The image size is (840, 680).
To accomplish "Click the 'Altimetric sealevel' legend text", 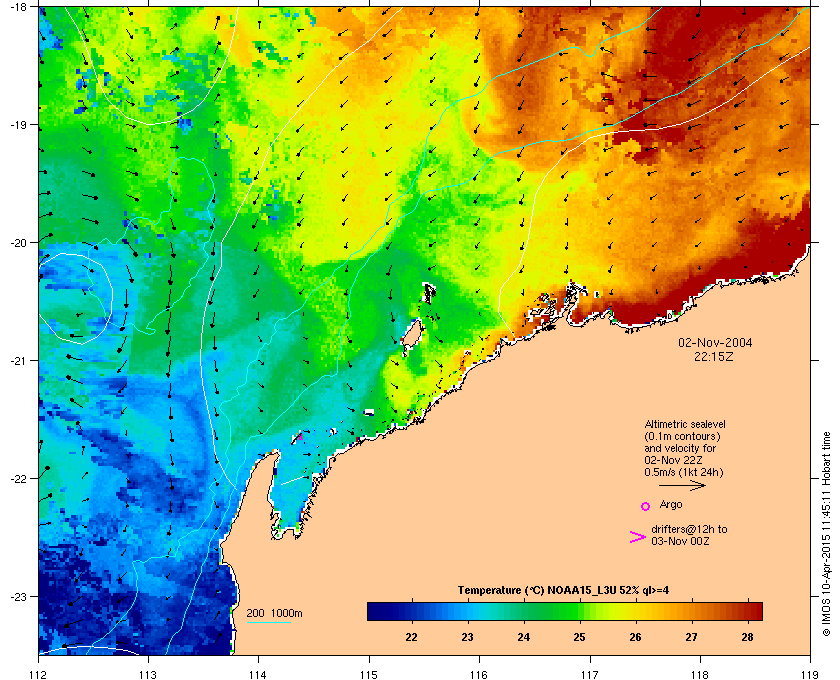I will (x=685, y=424).
